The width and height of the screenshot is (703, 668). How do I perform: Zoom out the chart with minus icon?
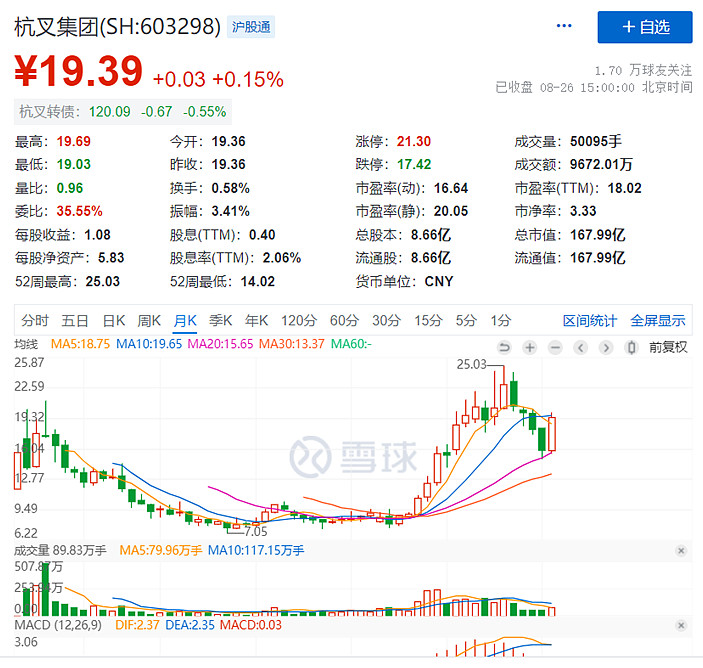pos(555,347)
